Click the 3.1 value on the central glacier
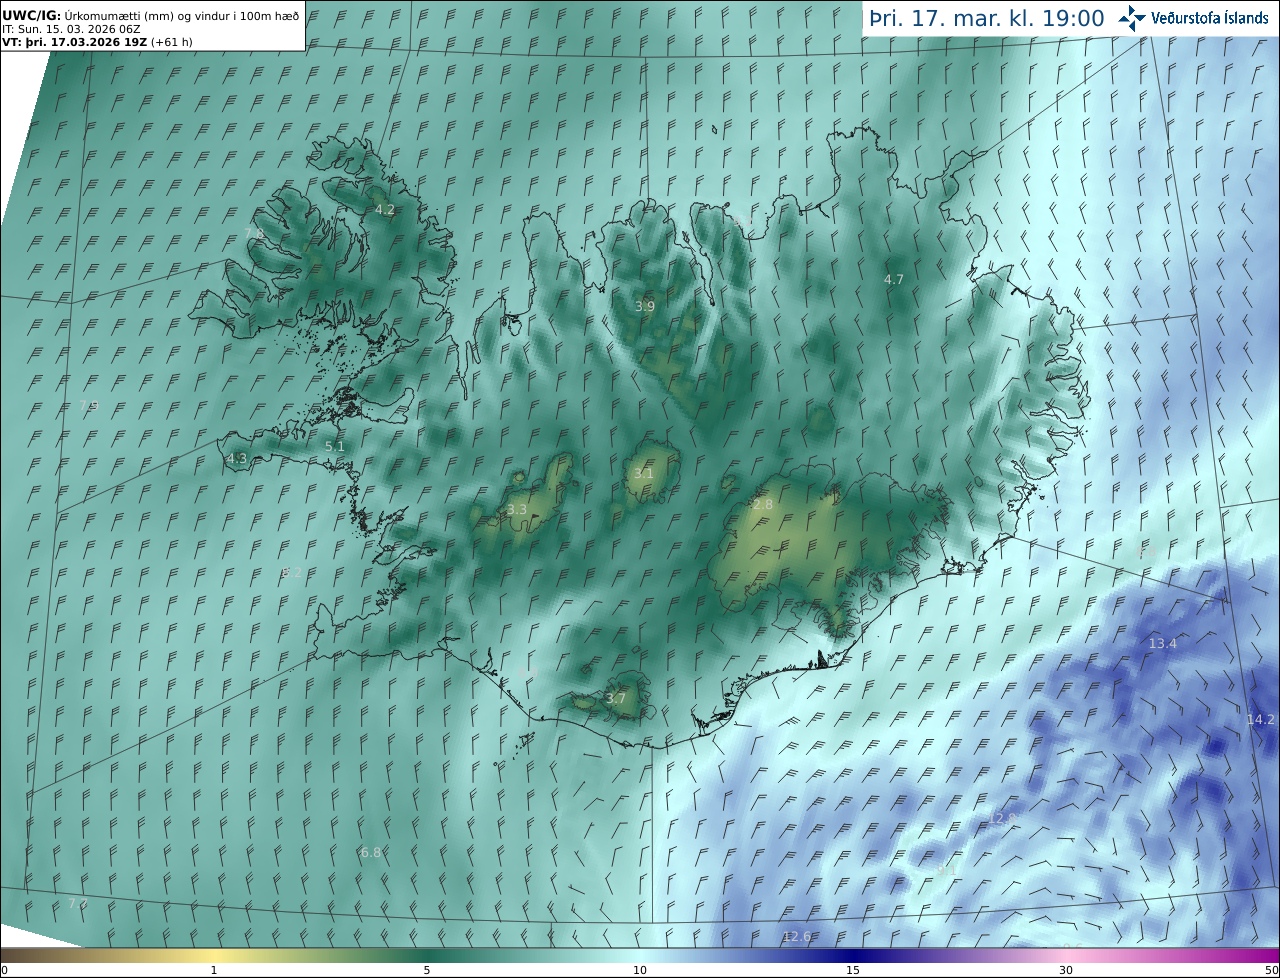1280x978 pixels. tap(643, 474)
